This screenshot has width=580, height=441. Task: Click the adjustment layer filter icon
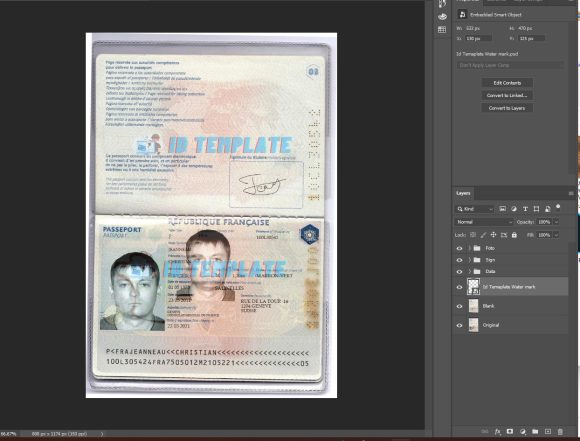(x=514, y=209)
